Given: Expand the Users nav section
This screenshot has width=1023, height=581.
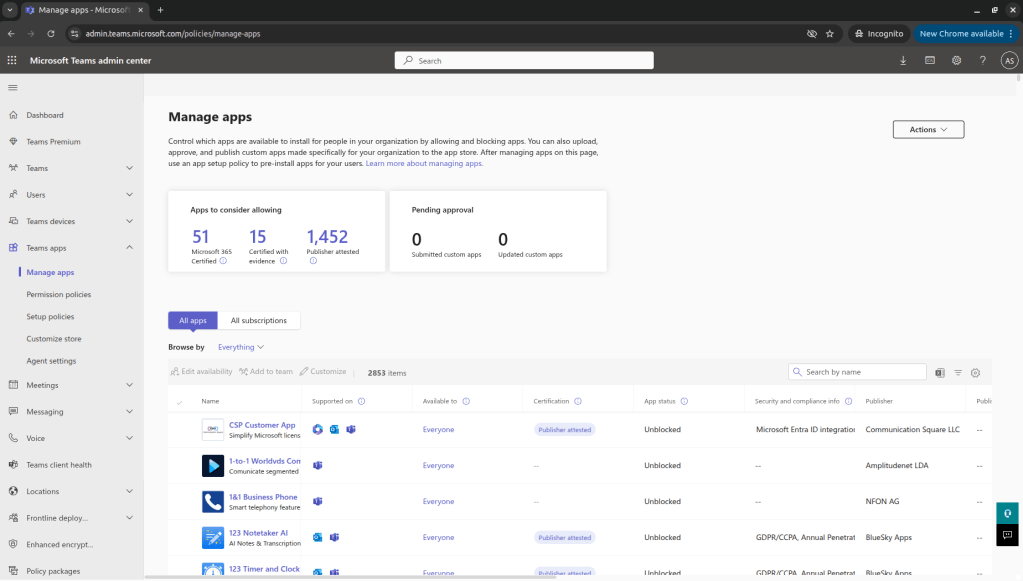Looking at the screenshot, I should click(x=129, y=195).
